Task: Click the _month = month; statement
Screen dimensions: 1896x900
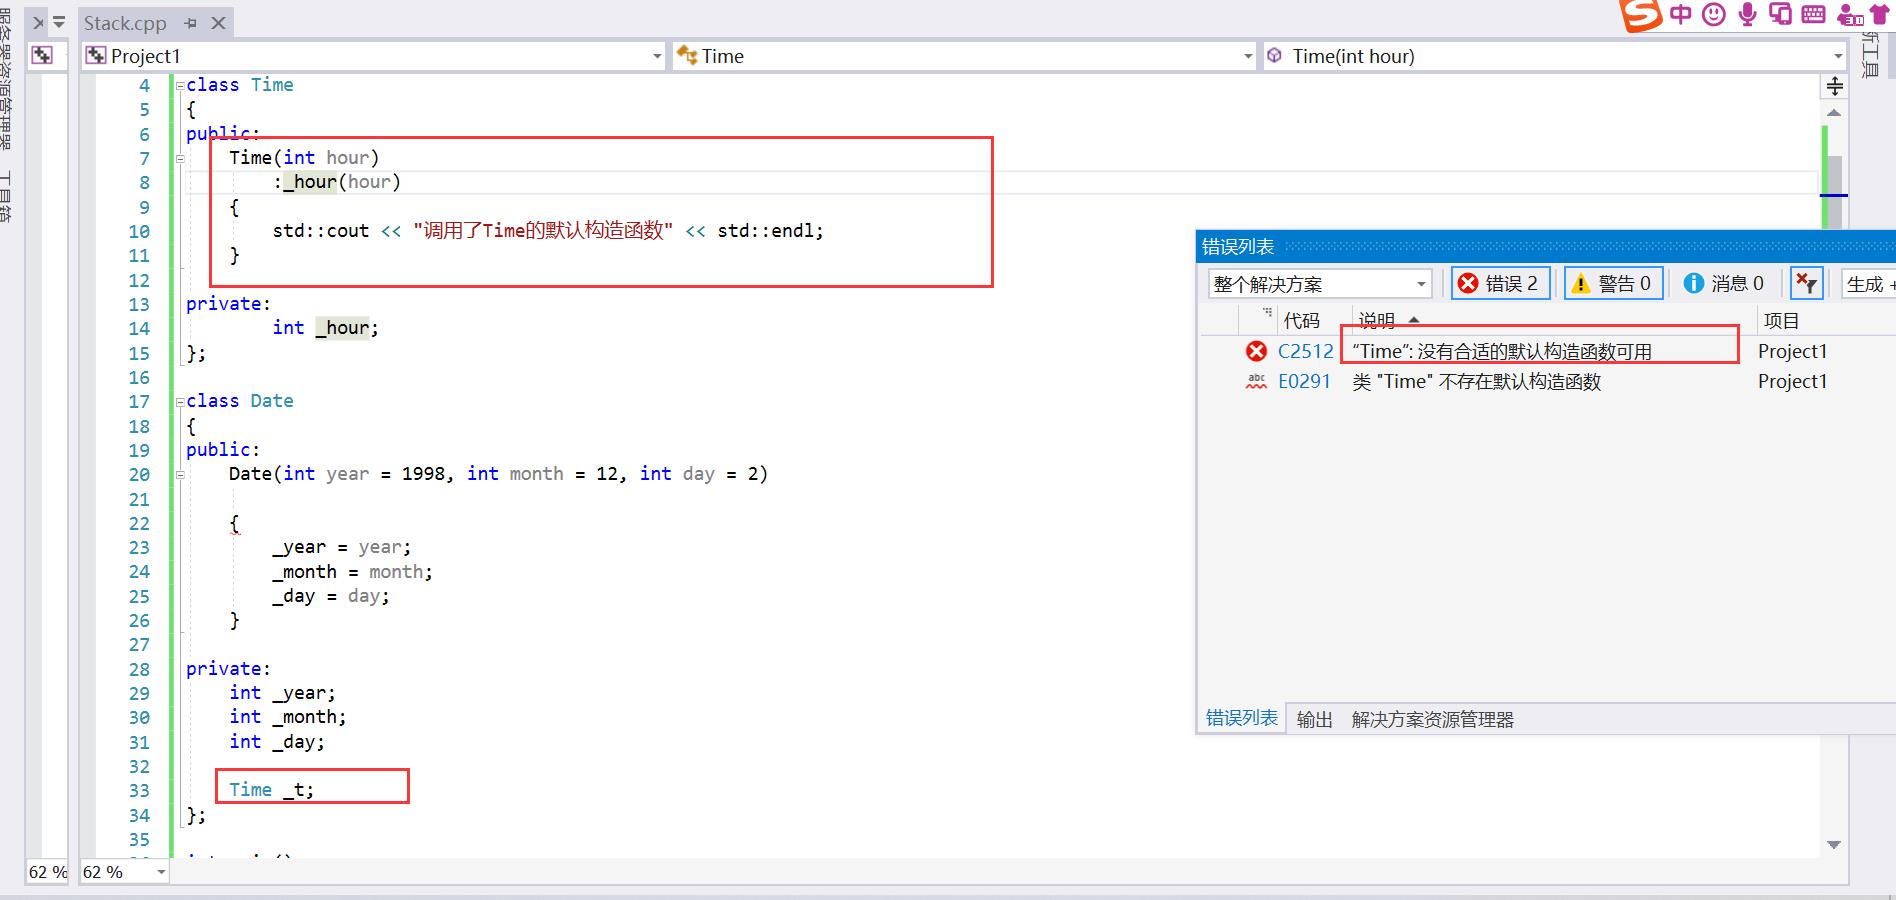Action: 352,572
